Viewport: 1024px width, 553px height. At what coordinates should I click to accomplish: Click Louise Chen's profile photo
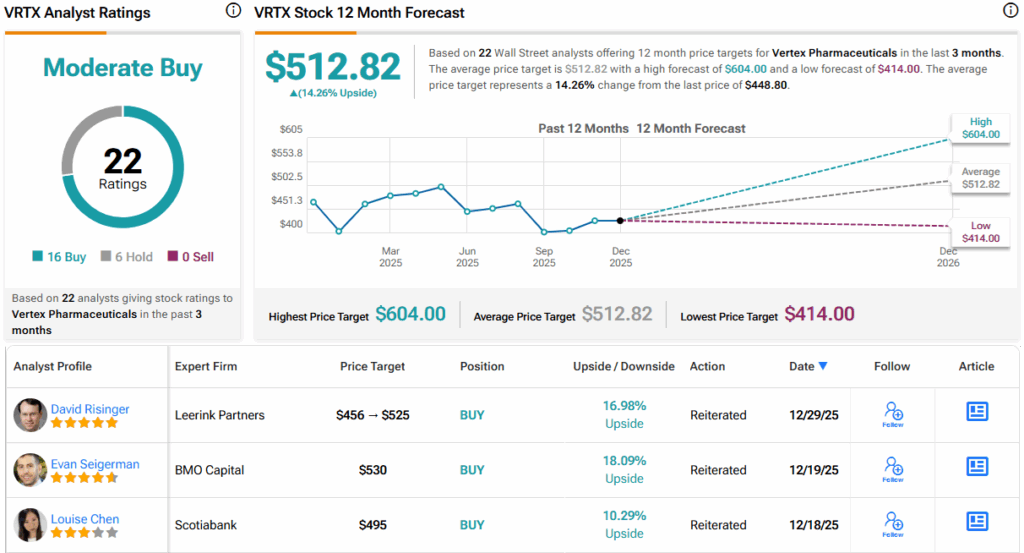click(30, 525)
